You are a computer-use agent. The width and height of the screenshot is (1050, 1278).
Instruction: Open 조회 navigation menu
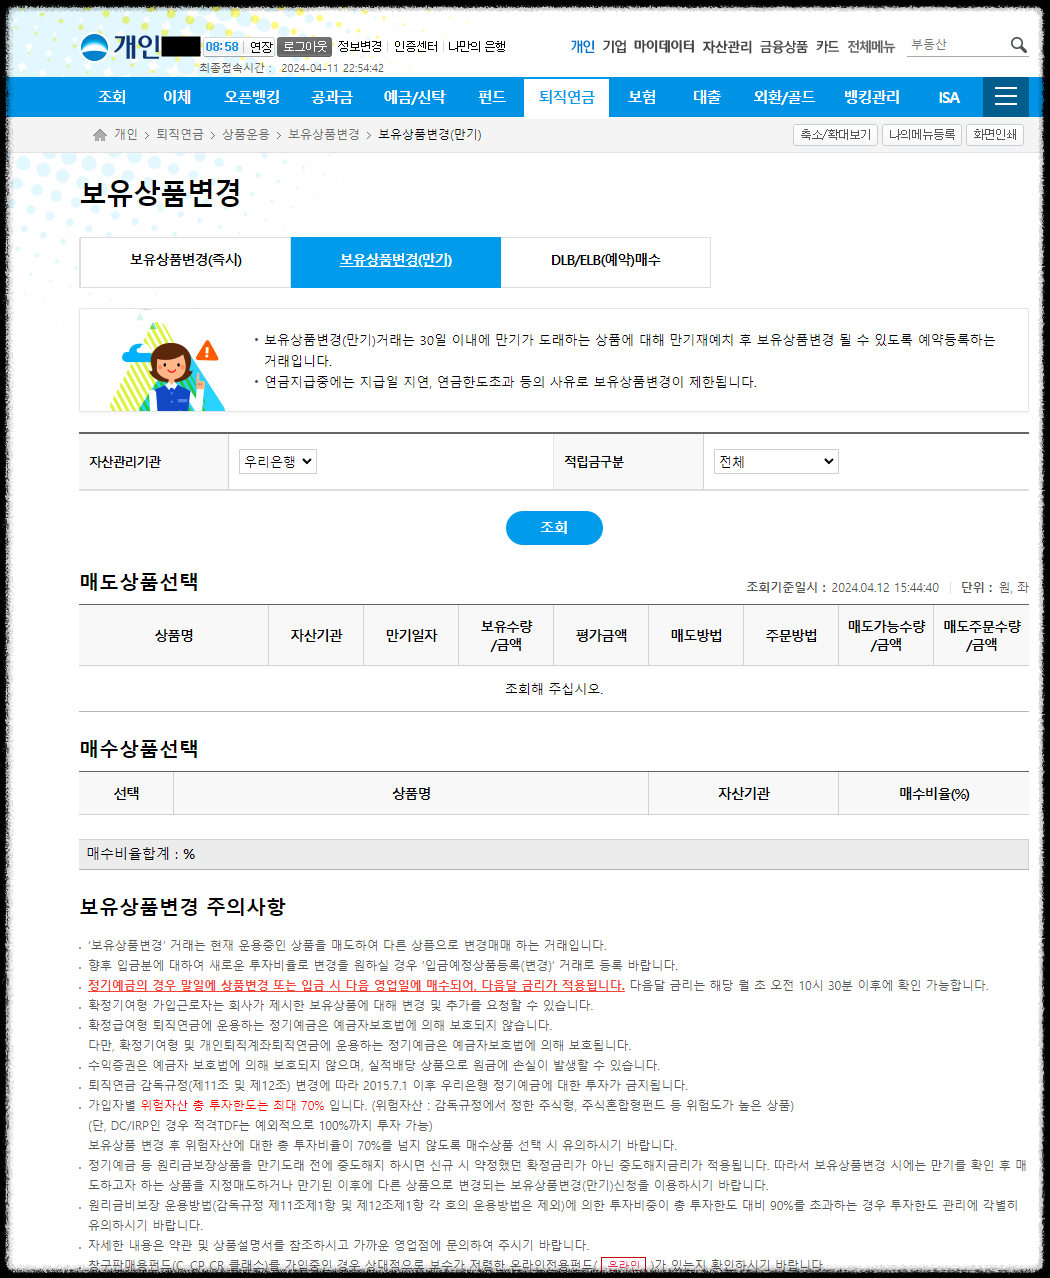pyautogui.click(x=112, y=97)
